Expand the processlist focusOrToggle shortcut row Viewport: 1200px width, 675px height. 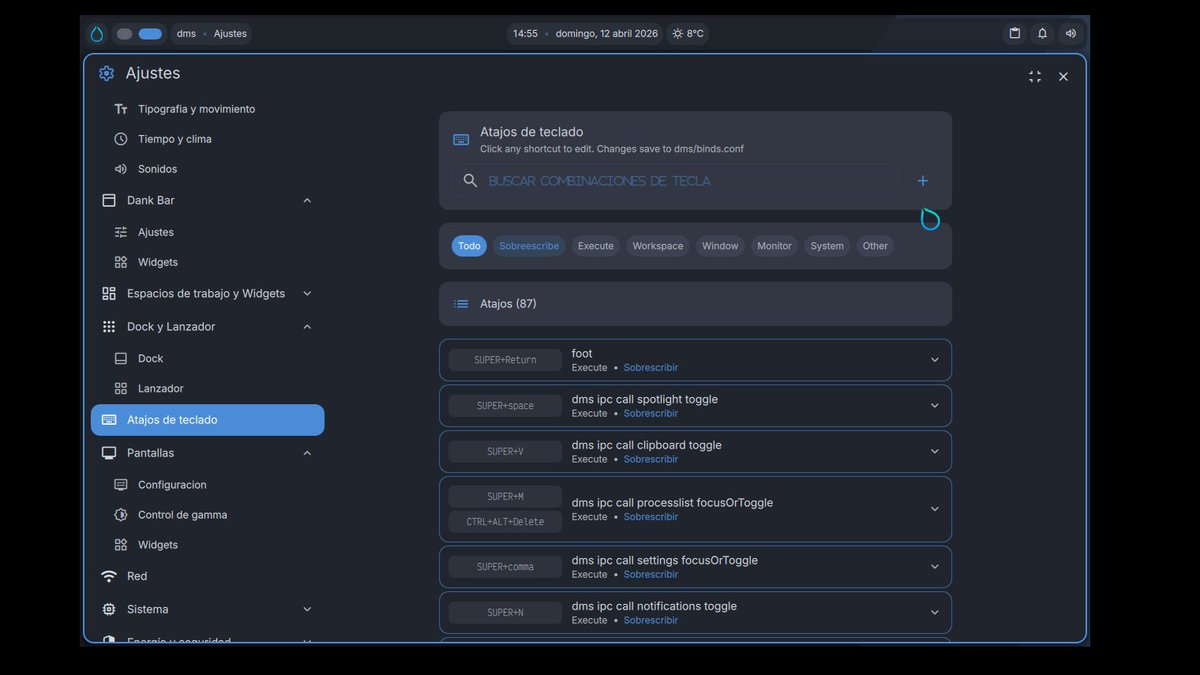pos(935,509)
